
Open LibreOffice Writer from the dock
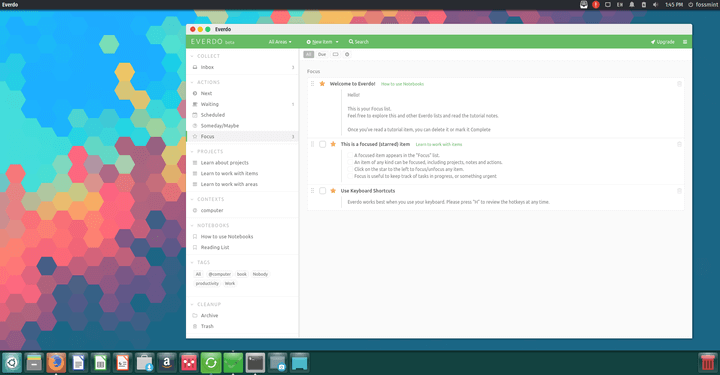point(78,363)
